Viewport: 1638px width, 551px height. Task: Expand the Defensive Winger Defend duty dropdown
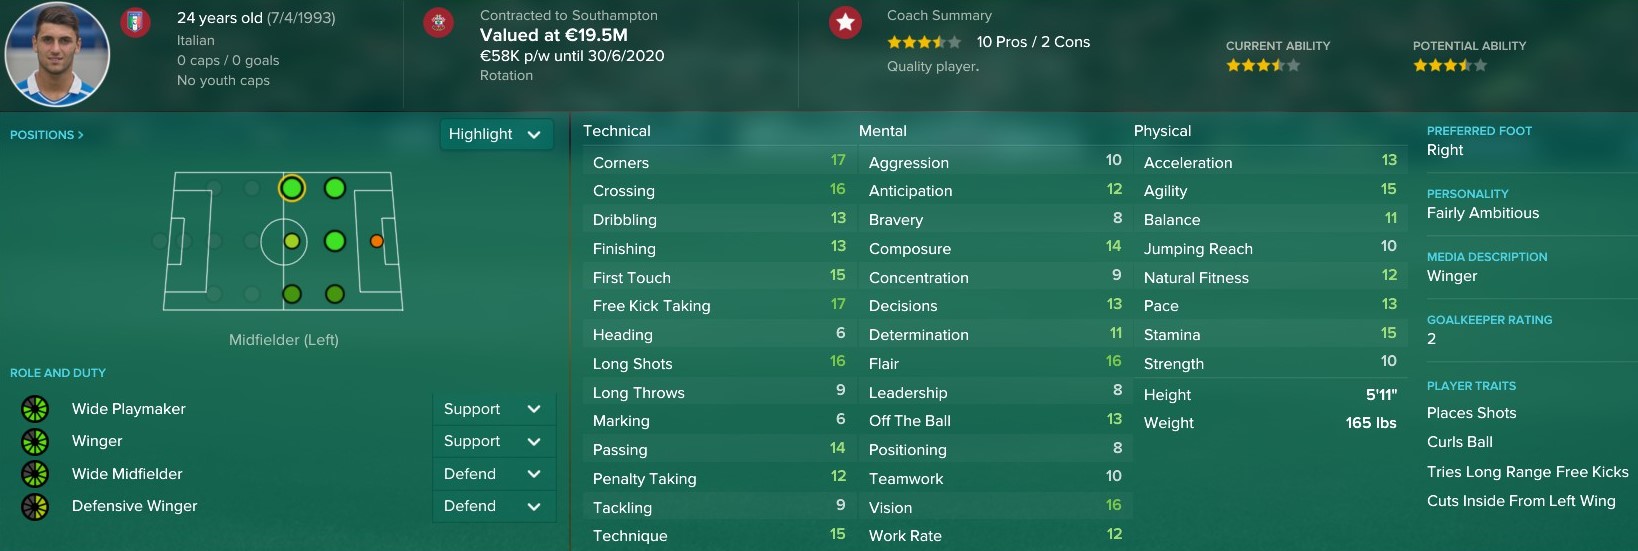click(x=493, y=506)
